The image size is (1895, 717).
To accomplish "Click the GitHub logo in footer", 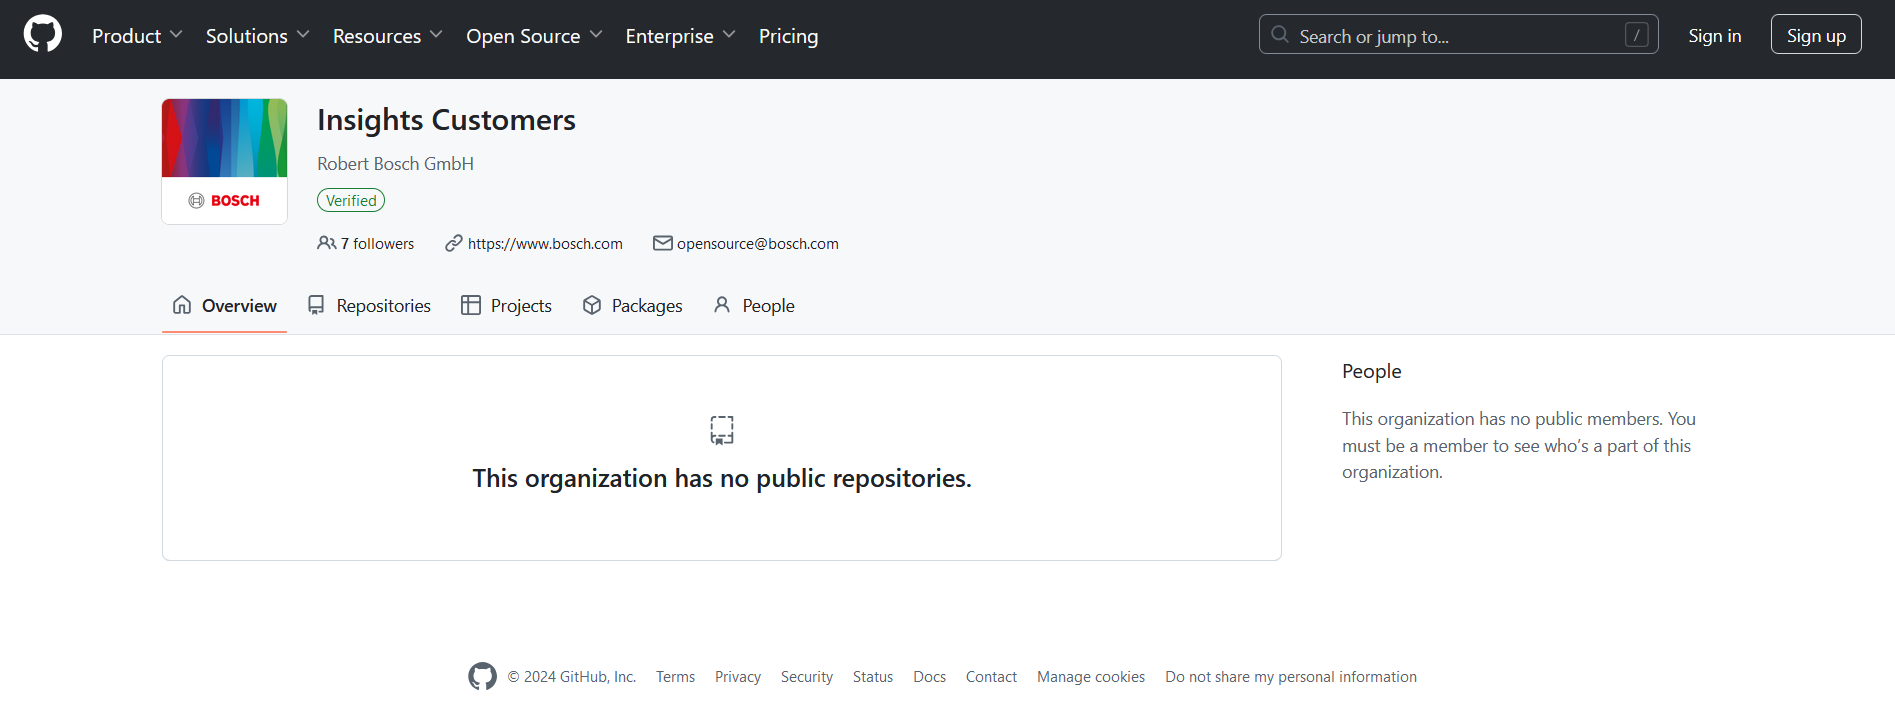I will [482, 677].
